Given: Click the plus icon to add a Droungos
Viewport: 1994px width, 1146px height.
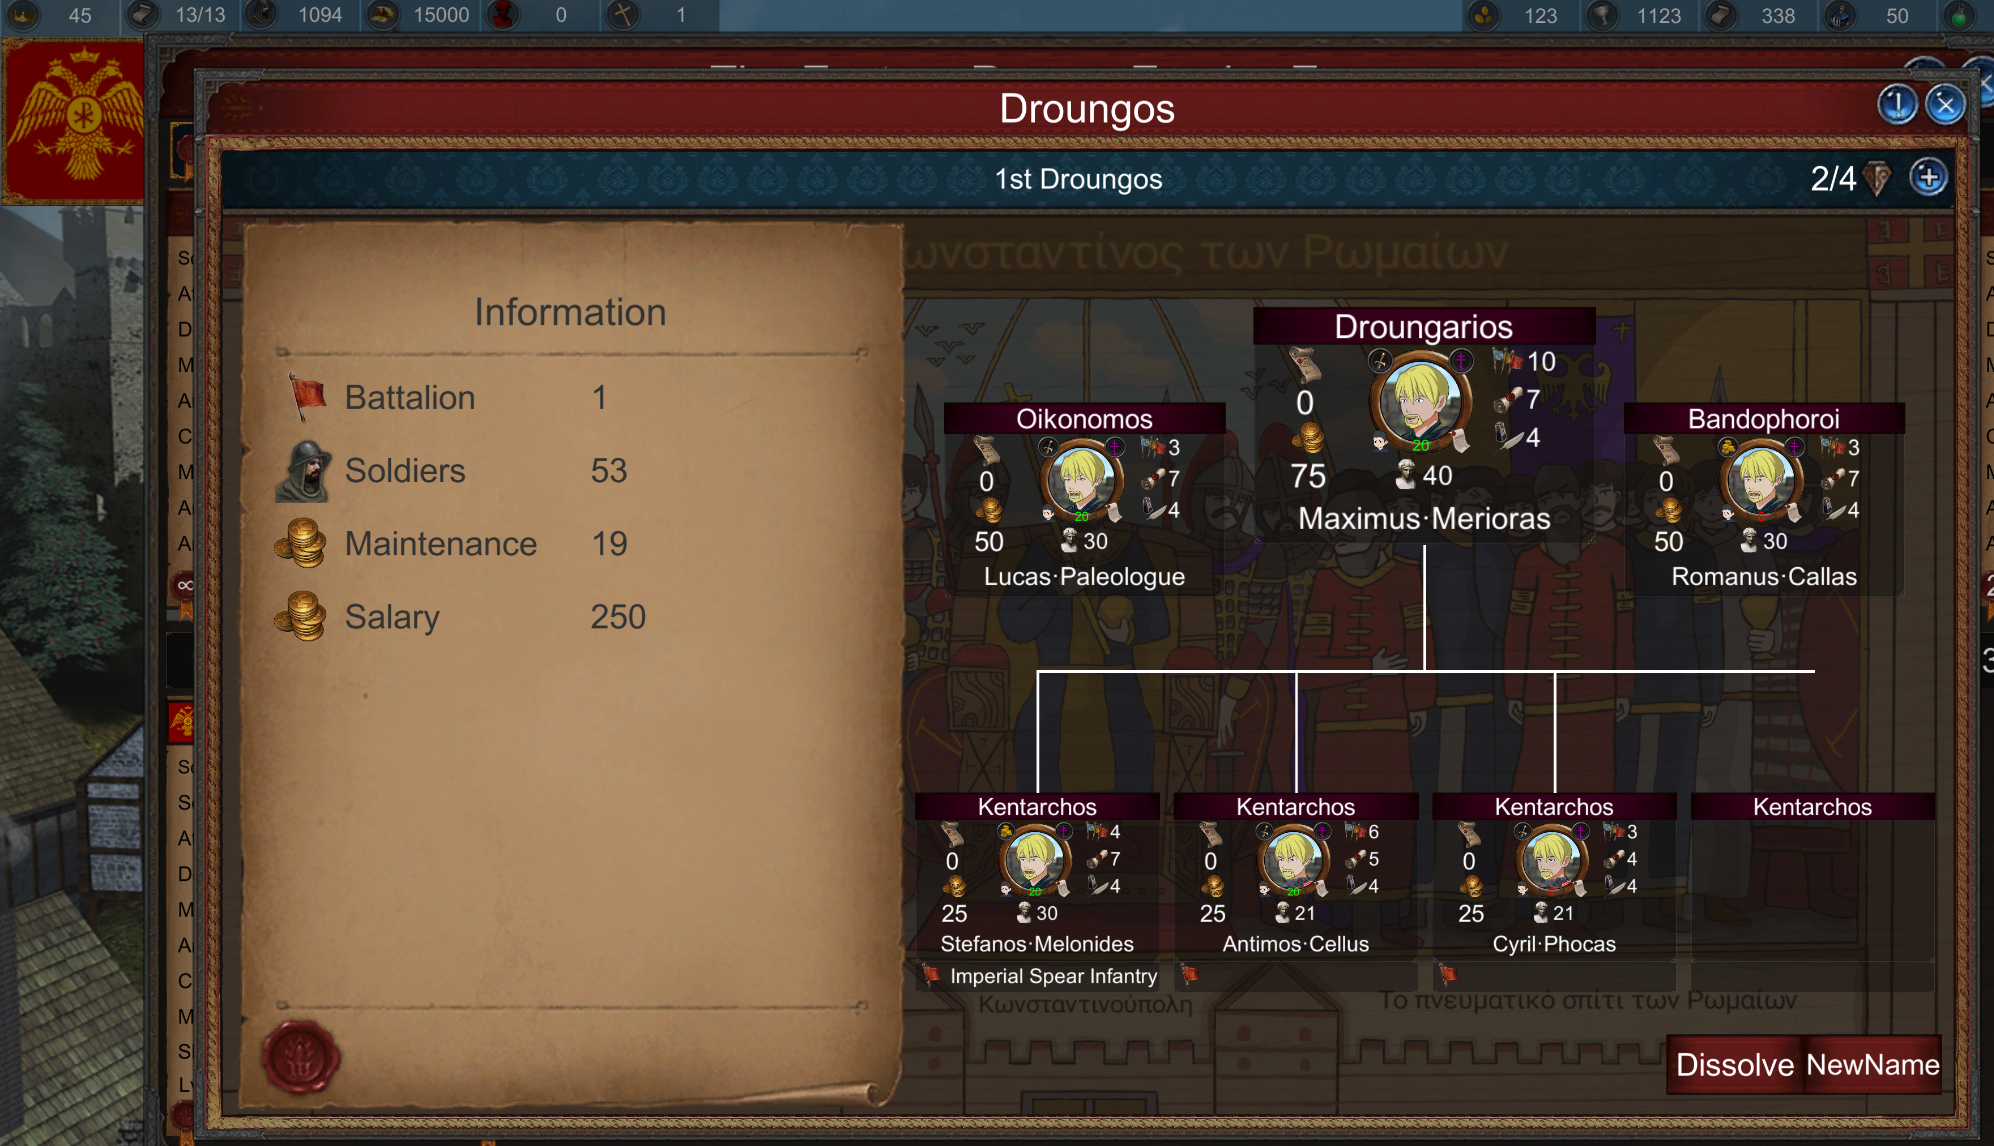Looking at the screenshot, I should pos(1928,178).
